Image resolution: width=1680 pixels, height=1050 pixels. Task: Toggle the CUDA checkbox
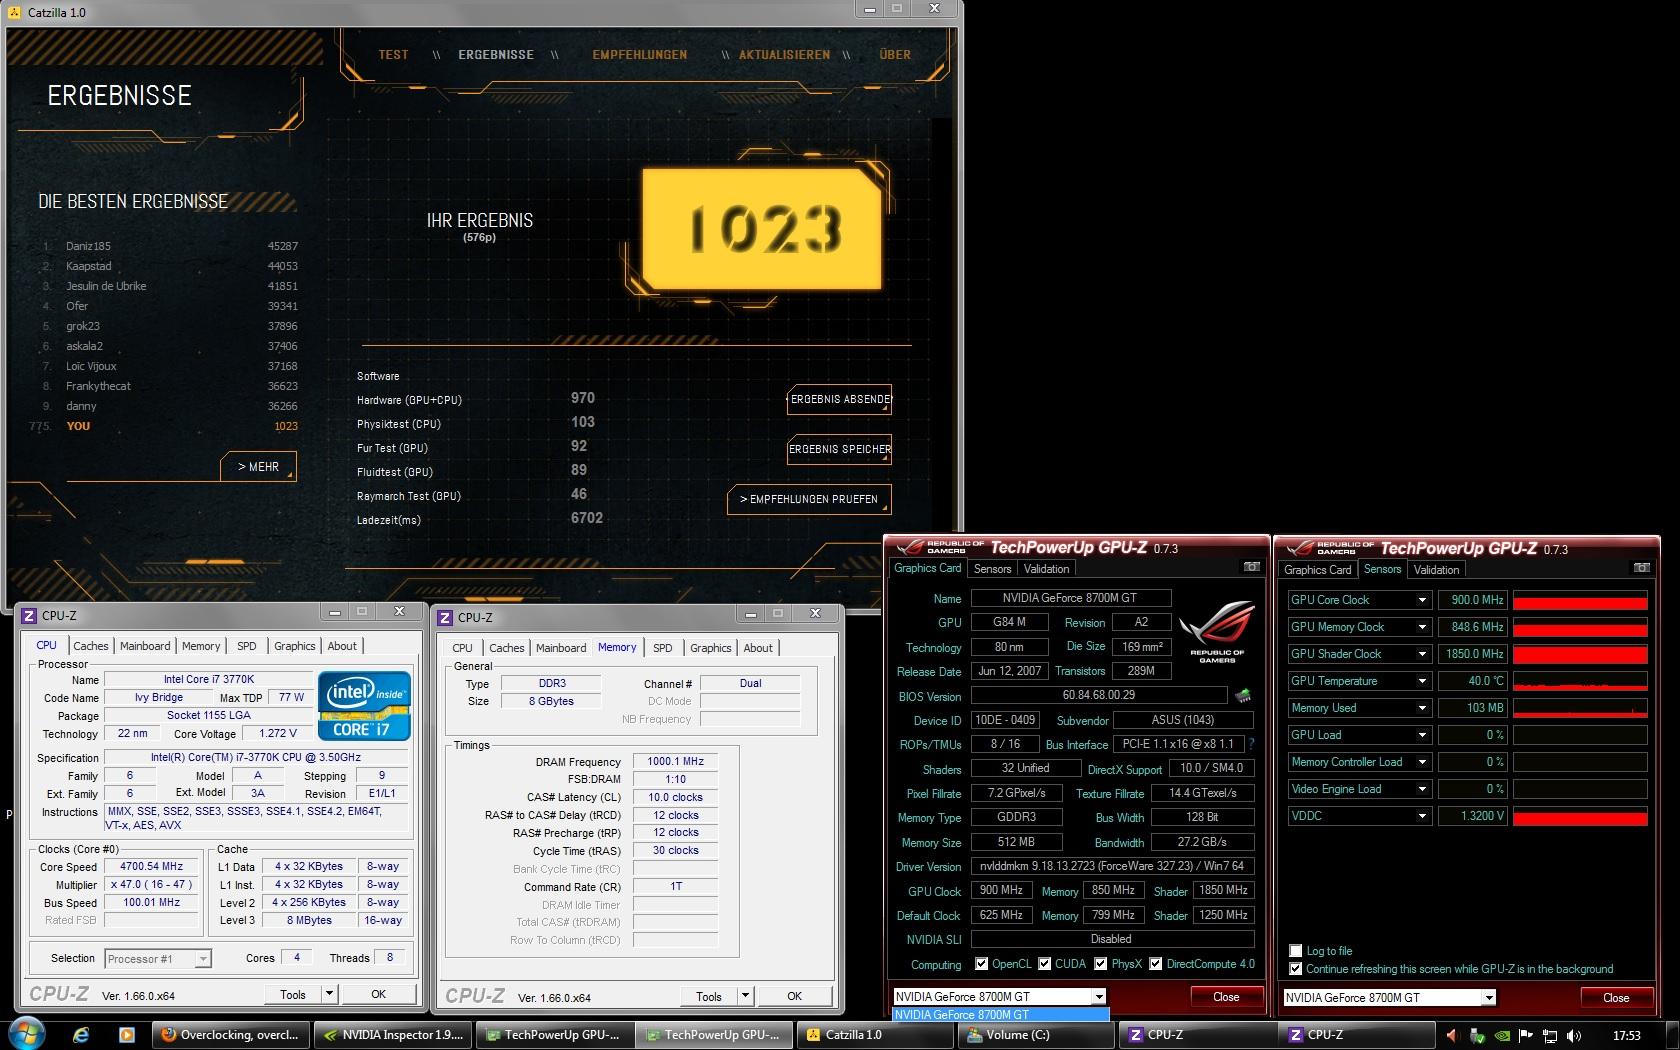tap(1045, 964)
